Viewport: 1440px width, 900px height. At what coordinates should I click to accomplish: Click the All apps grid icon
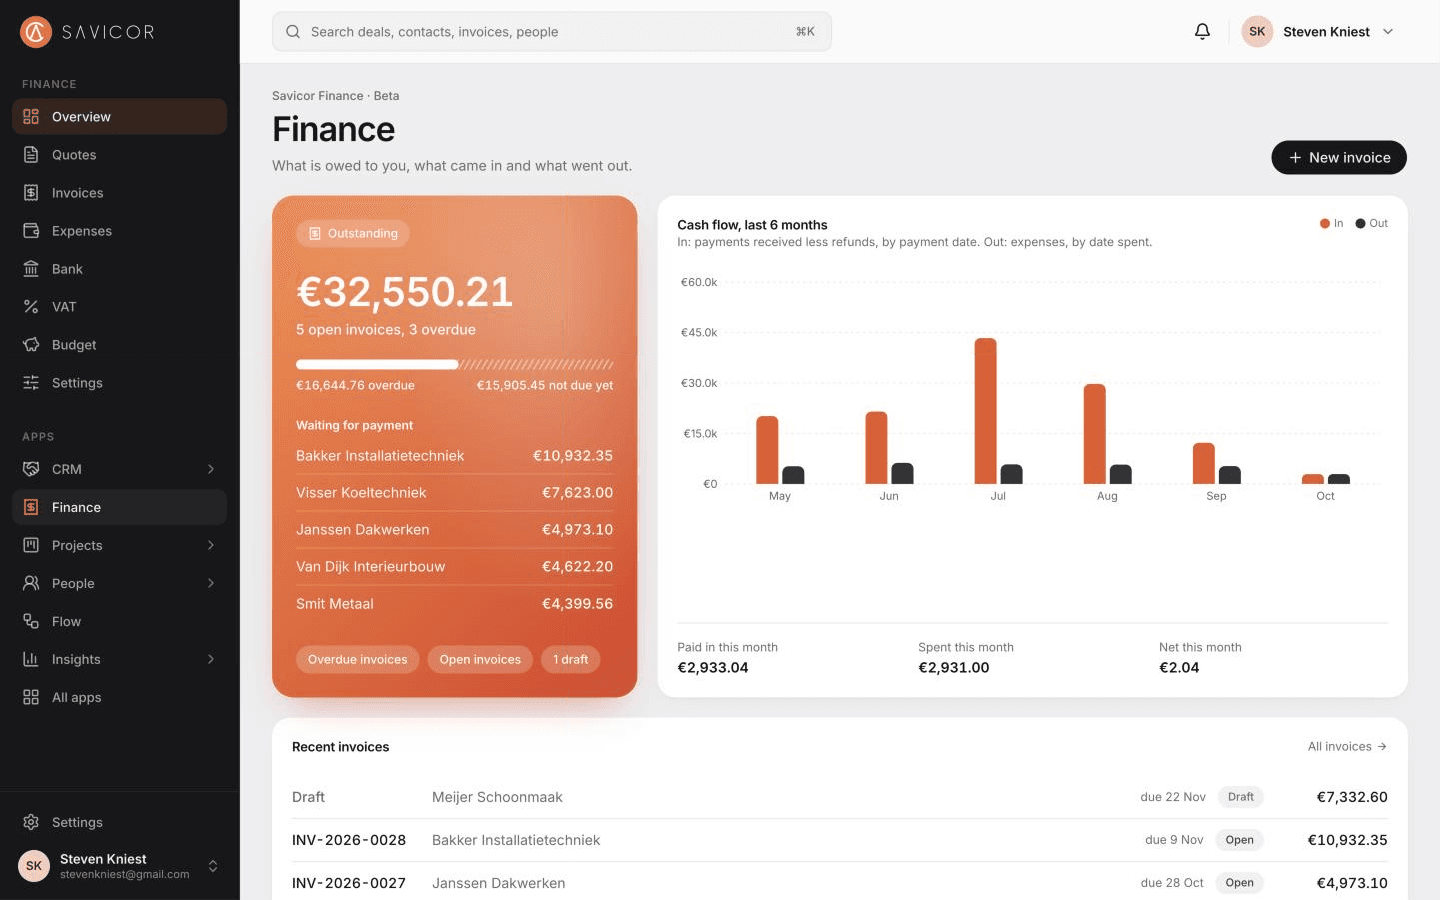click(31, 697)
